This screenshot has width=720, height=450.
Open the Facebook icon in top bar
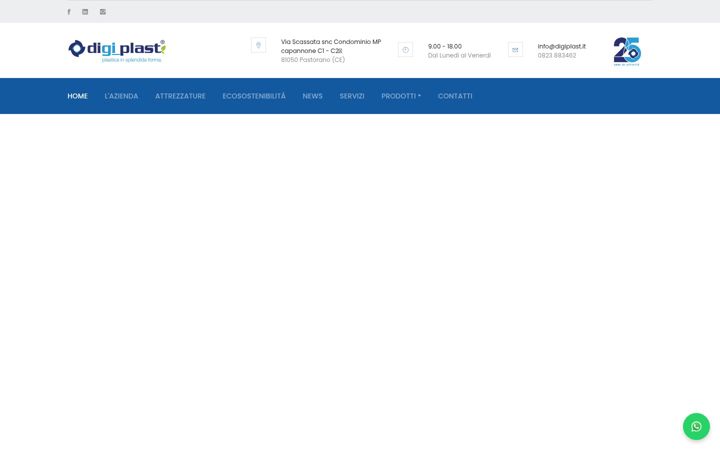69,12
